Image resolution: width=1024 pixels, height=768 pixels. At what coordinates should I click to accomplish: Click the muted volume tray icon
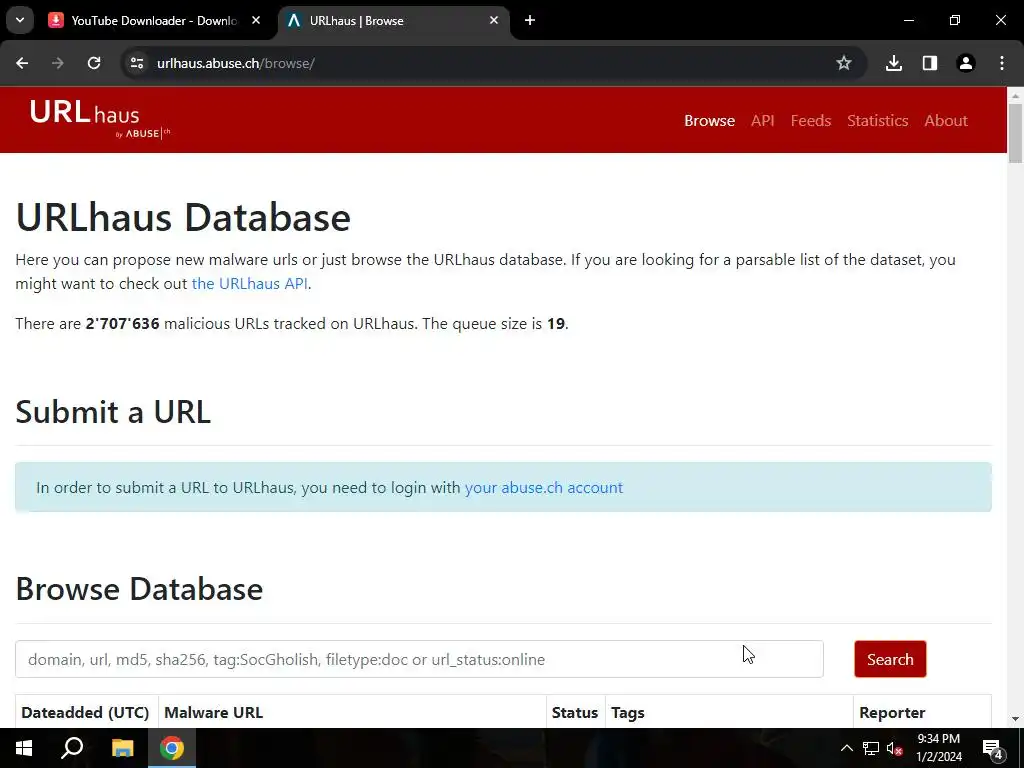coord(895,748)
